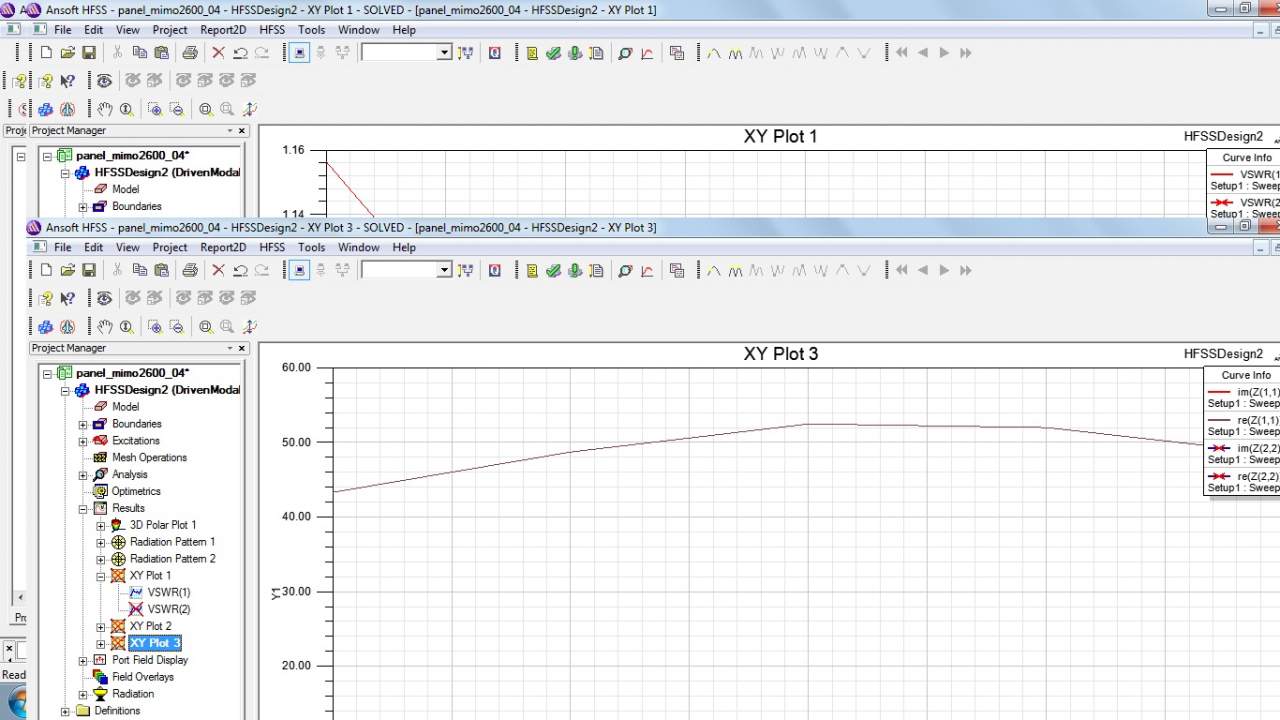This screenshot has height=720, width=1280.
Task: Open HFSS menu in XY Plot 3 window
Action: pyautogui.click(x=272, y=247)
